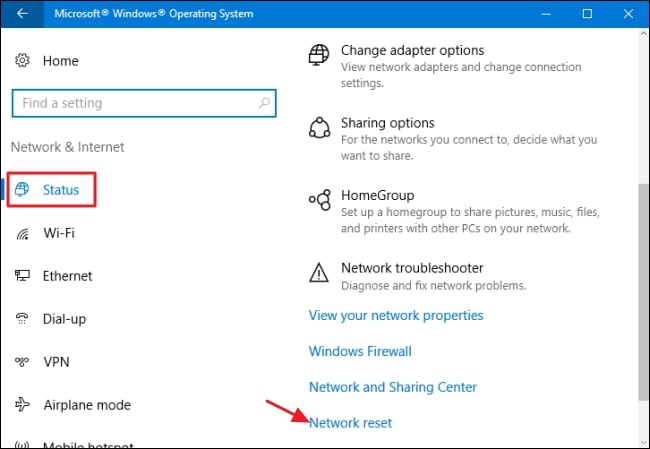Click scrollbar down arrow
The height and width of the screenshot is (449, 650).
643,441
